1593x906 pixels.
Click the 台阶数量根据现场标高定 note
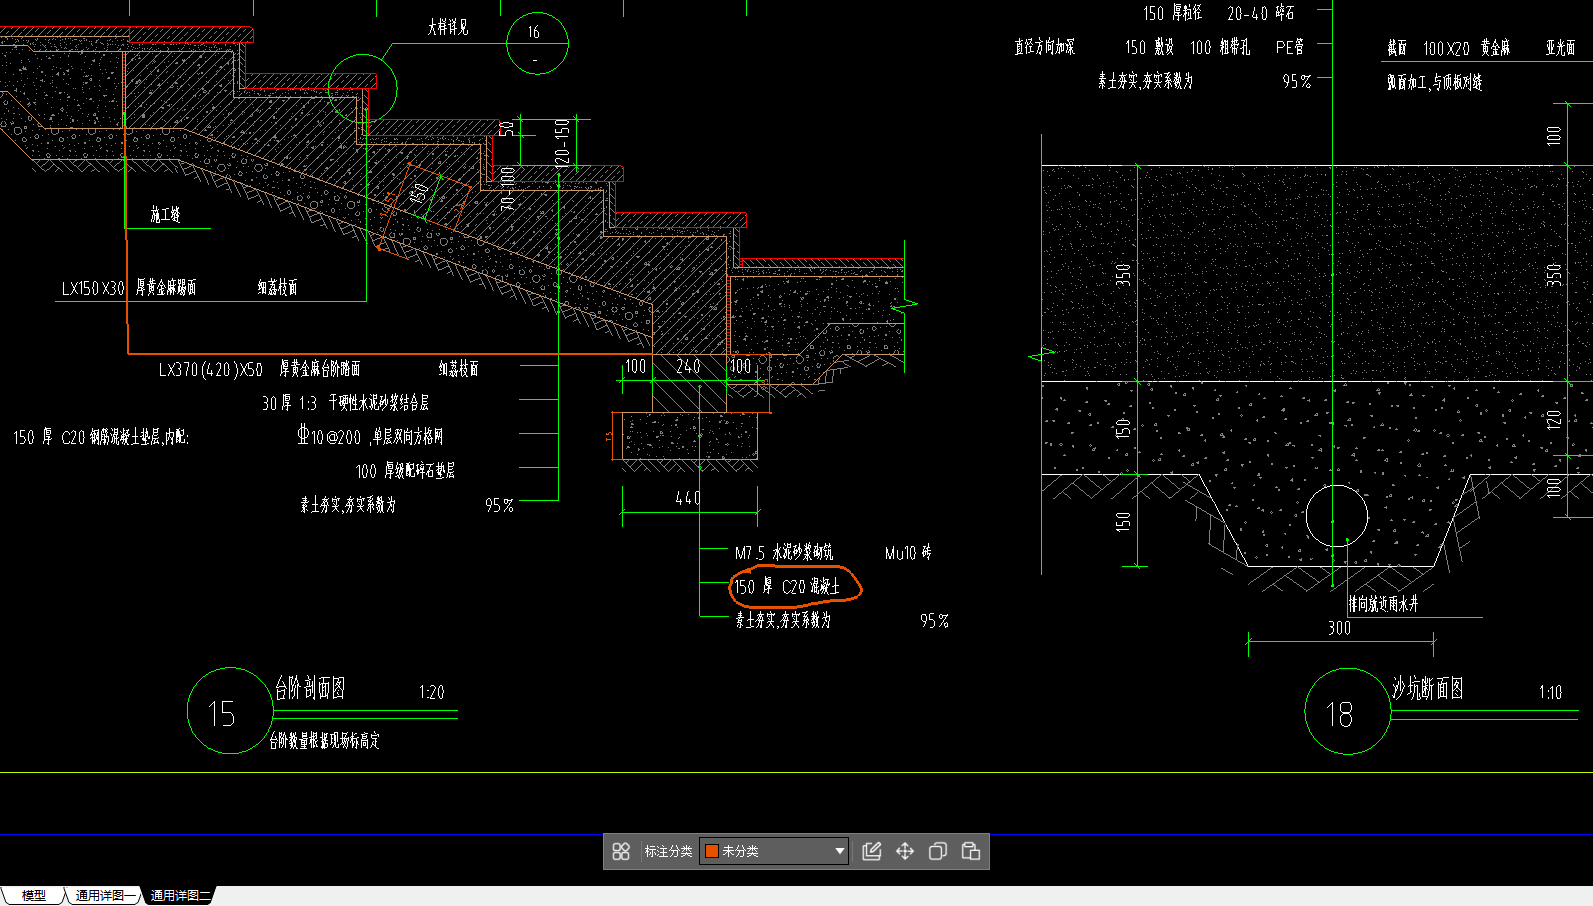[324, 741]
